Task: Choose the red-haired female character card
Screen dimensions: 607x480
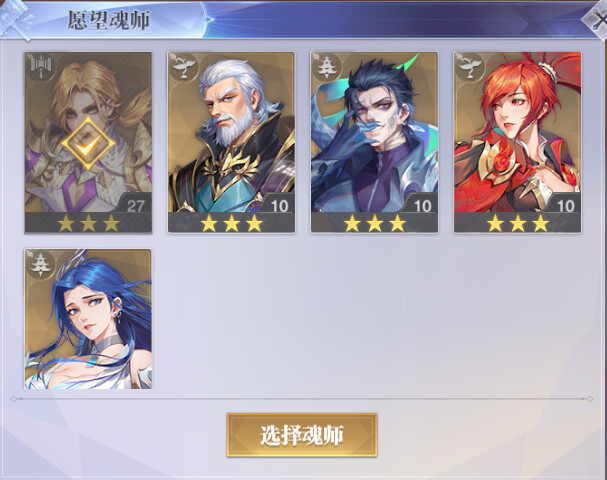Action: coord(517,142)
